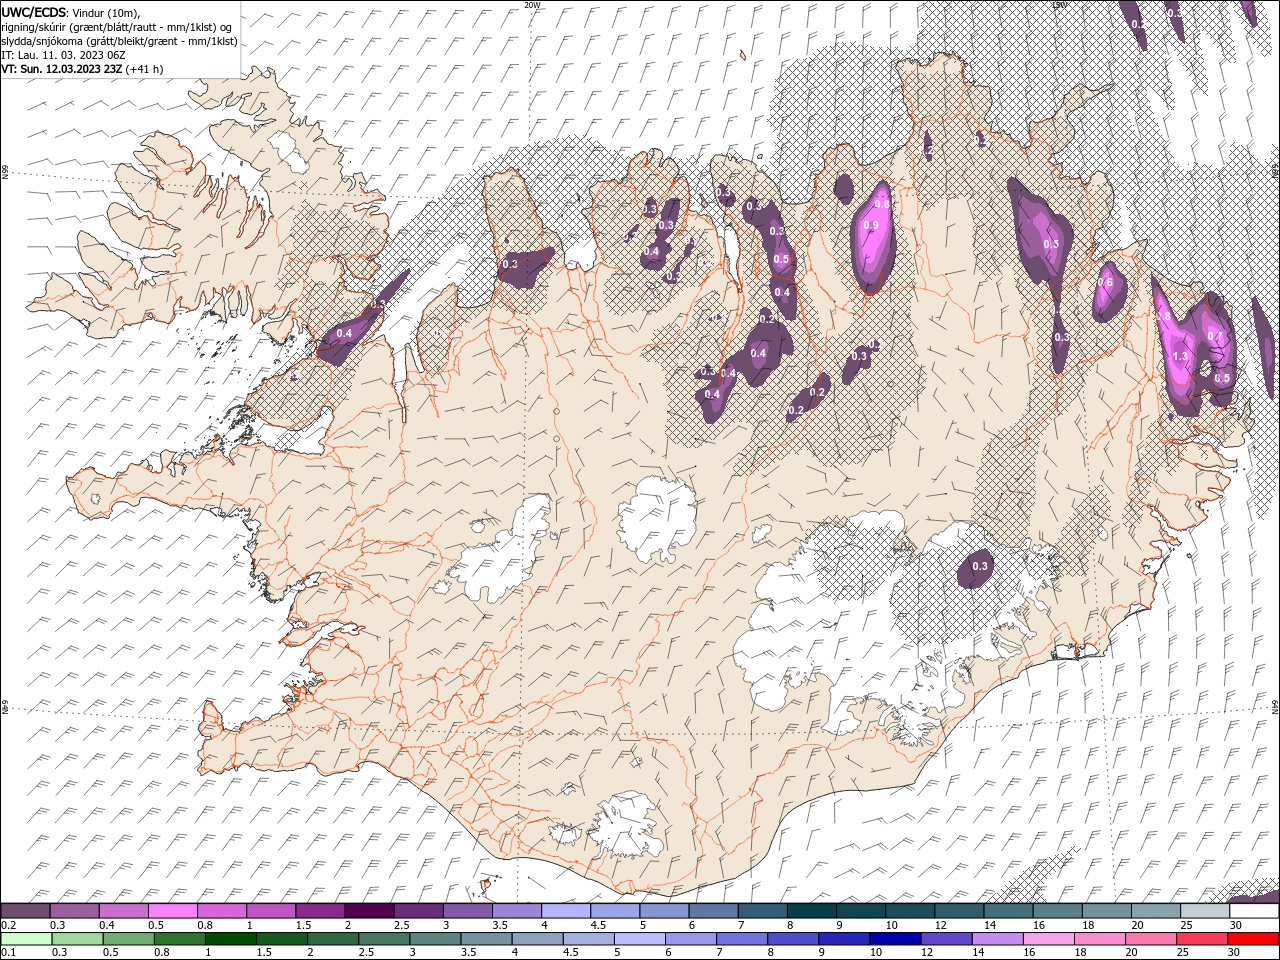
Task: Click the white southern glacier near the south coast
Action: (627, 825)
